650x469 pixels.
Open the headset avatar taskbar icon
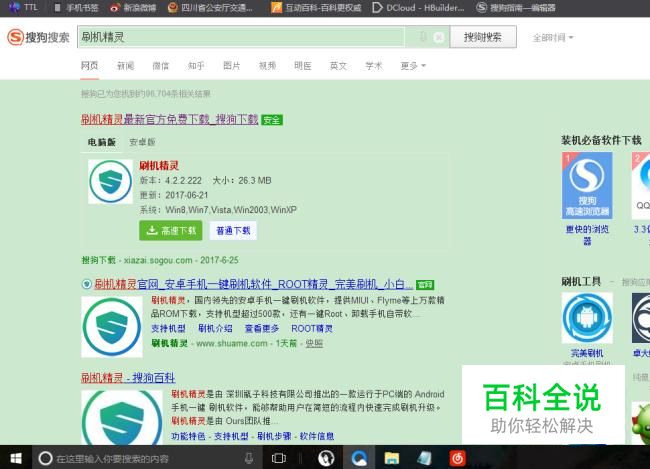tap(326, 458)
